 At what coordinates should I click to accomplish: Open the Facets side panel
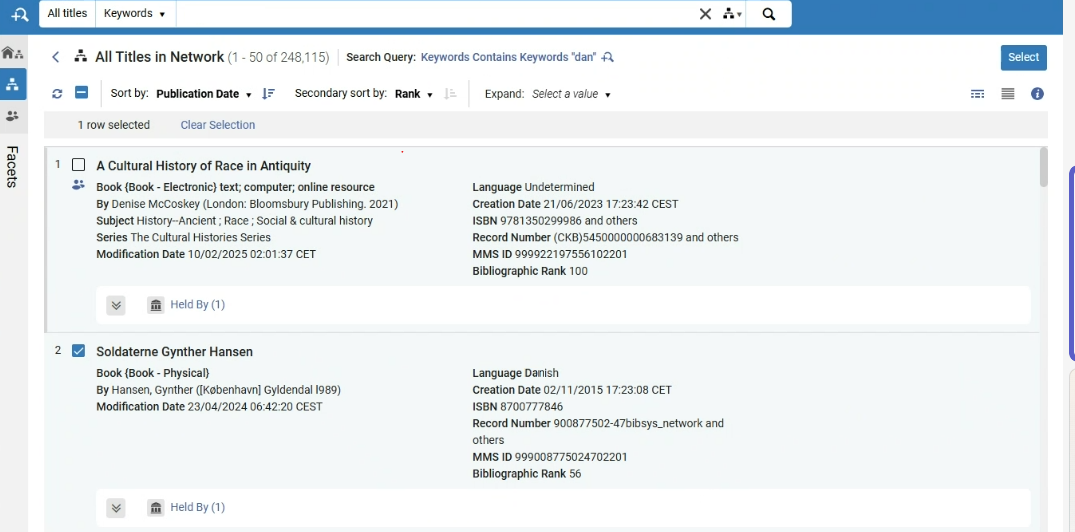12,167
